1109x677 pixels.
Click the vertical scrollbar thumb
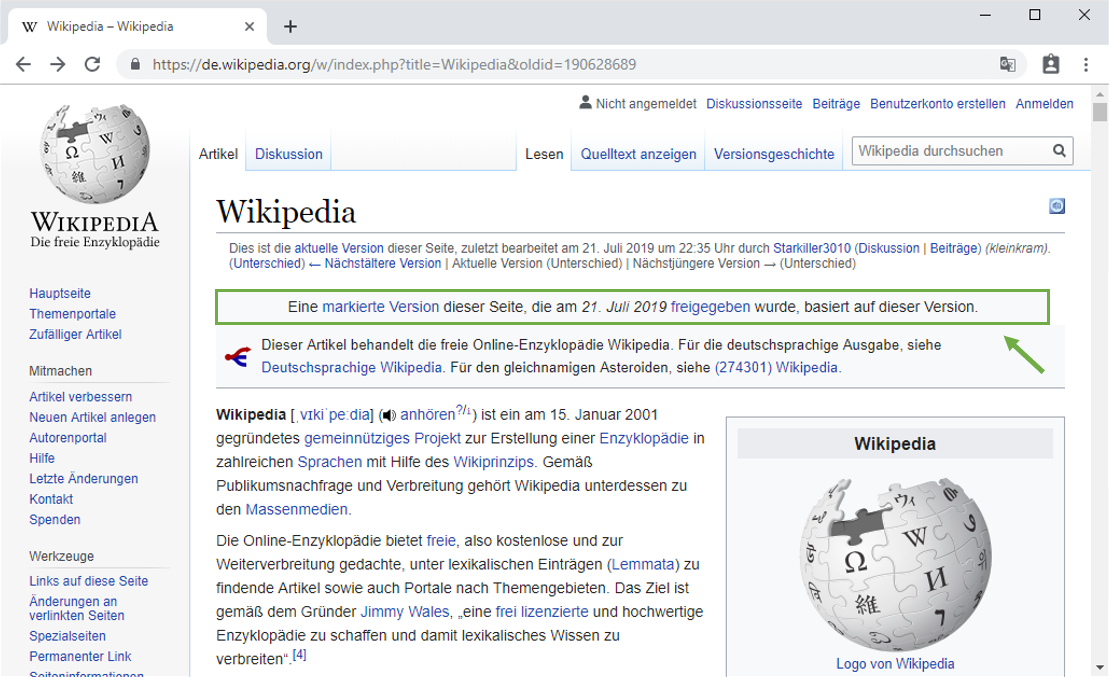point(1099,112)
